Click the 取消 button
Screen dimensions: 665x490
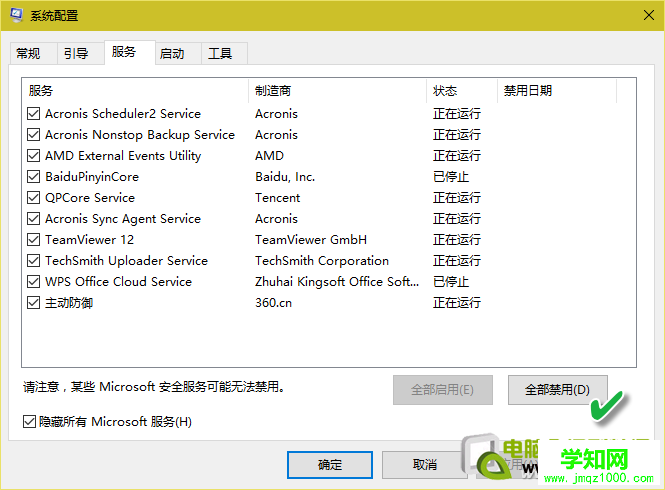tap(424, 465)
